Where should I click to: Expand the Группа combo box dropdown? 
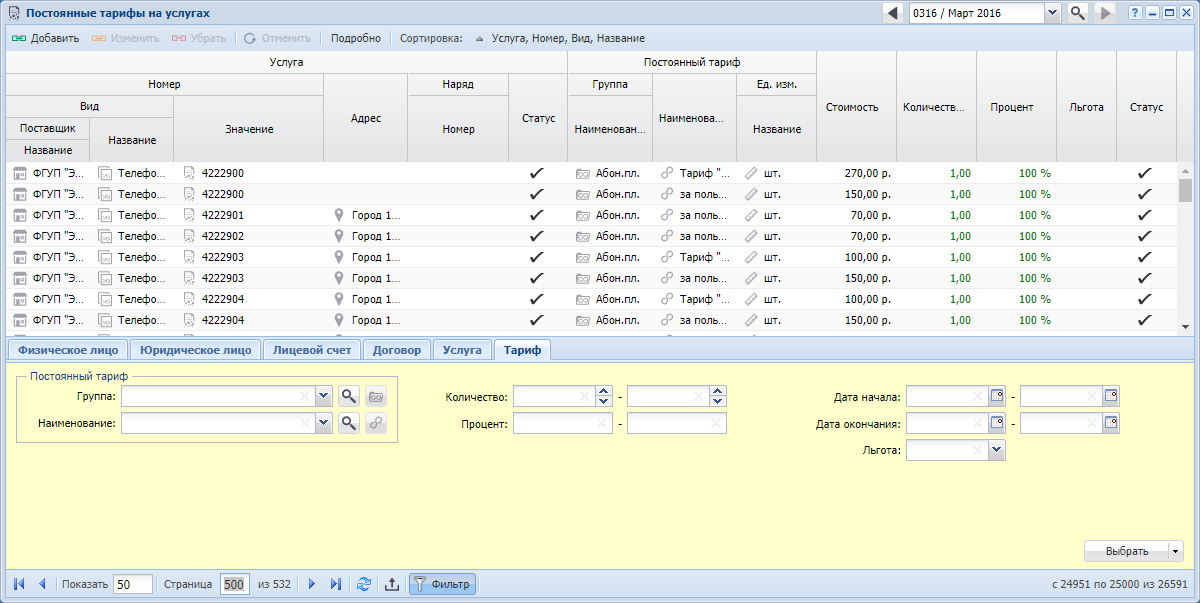pyautogui.click(x=323, y=397)
